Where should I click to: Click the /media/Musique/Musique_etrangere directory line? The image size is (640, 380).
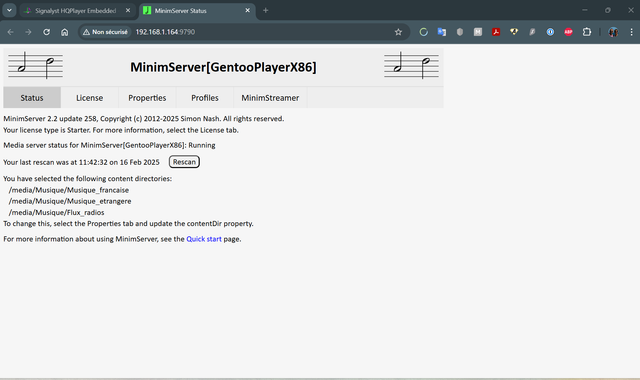(x=70, y=201)
